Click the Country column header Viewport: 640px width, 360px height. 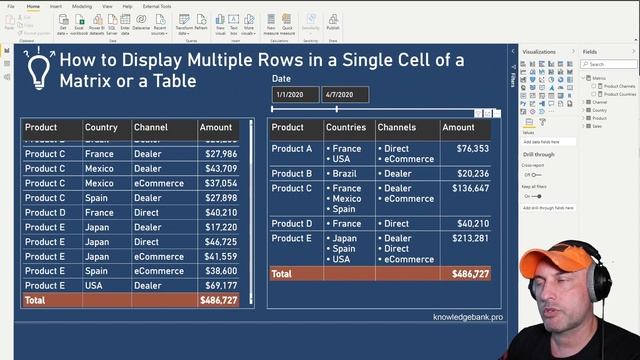[x=101, y=127]
